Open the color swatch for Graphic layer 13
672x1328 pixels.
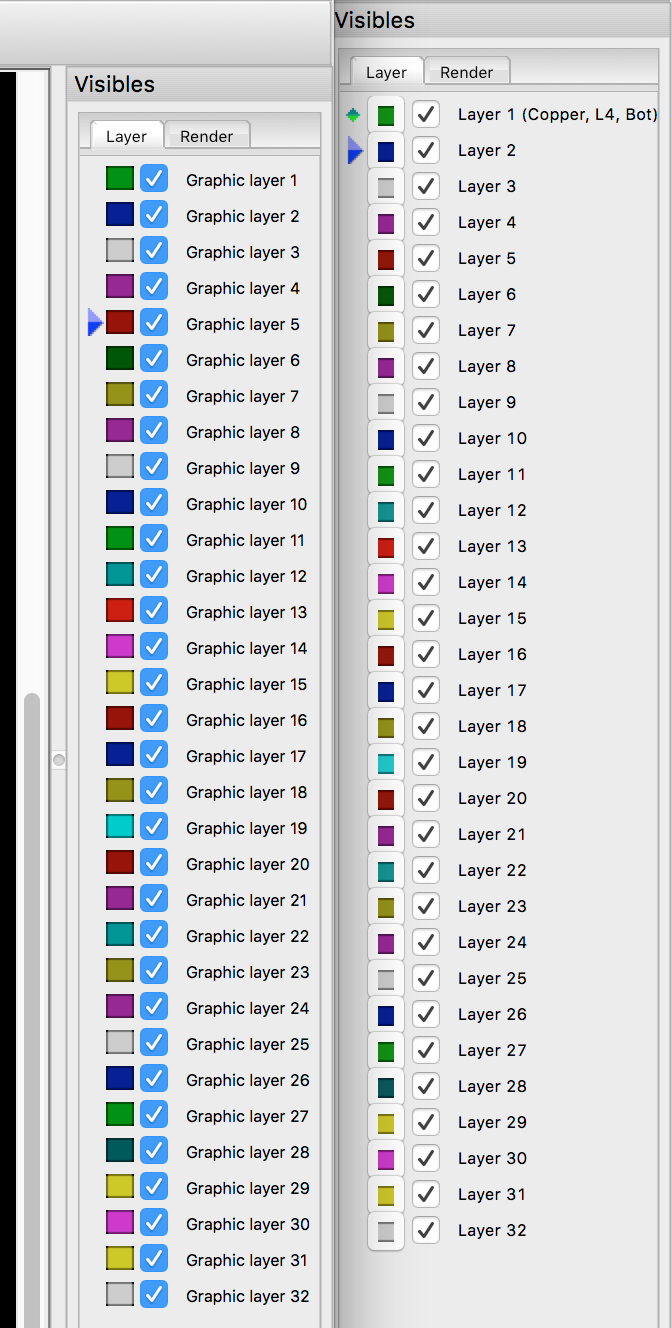[x=120, y=611]
